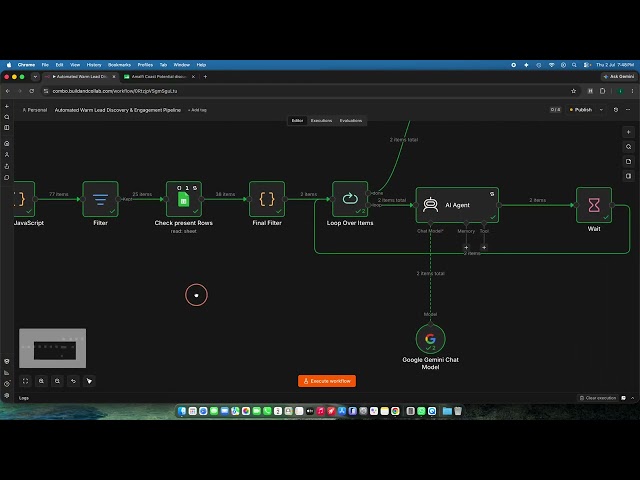Expand the Publish dropdown arrow
Image resolution: width=640 pixels, height=480 pixels.
pos(601,110)
